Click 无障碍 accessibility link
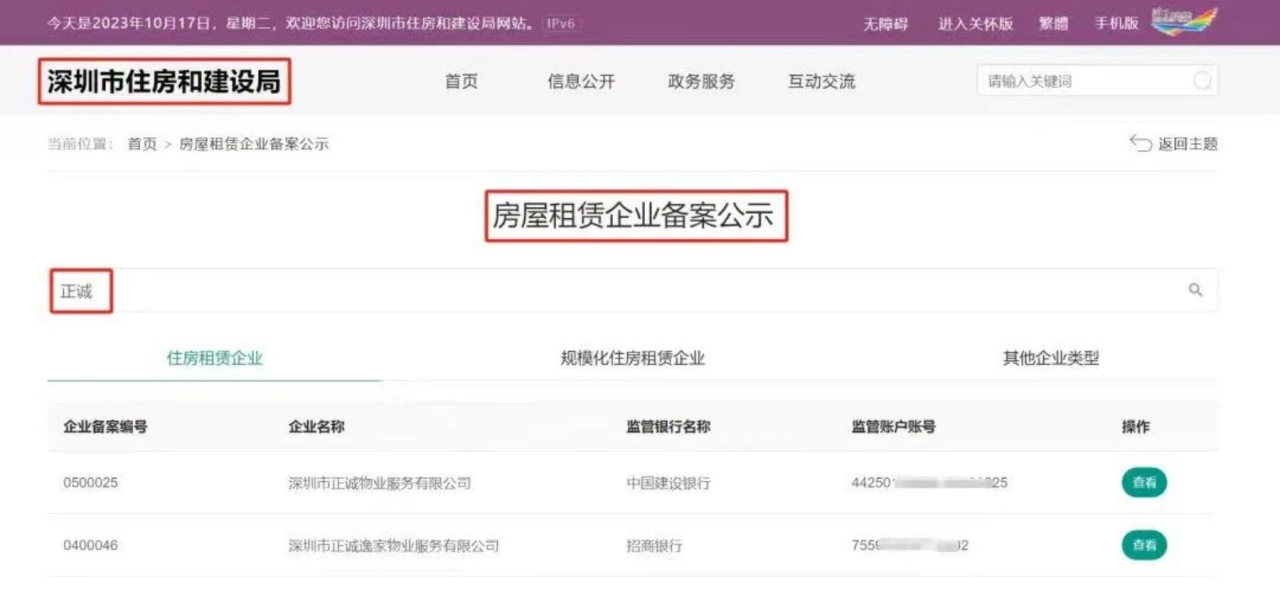Viewport: 1280px width, 600px height. (885, 24)
